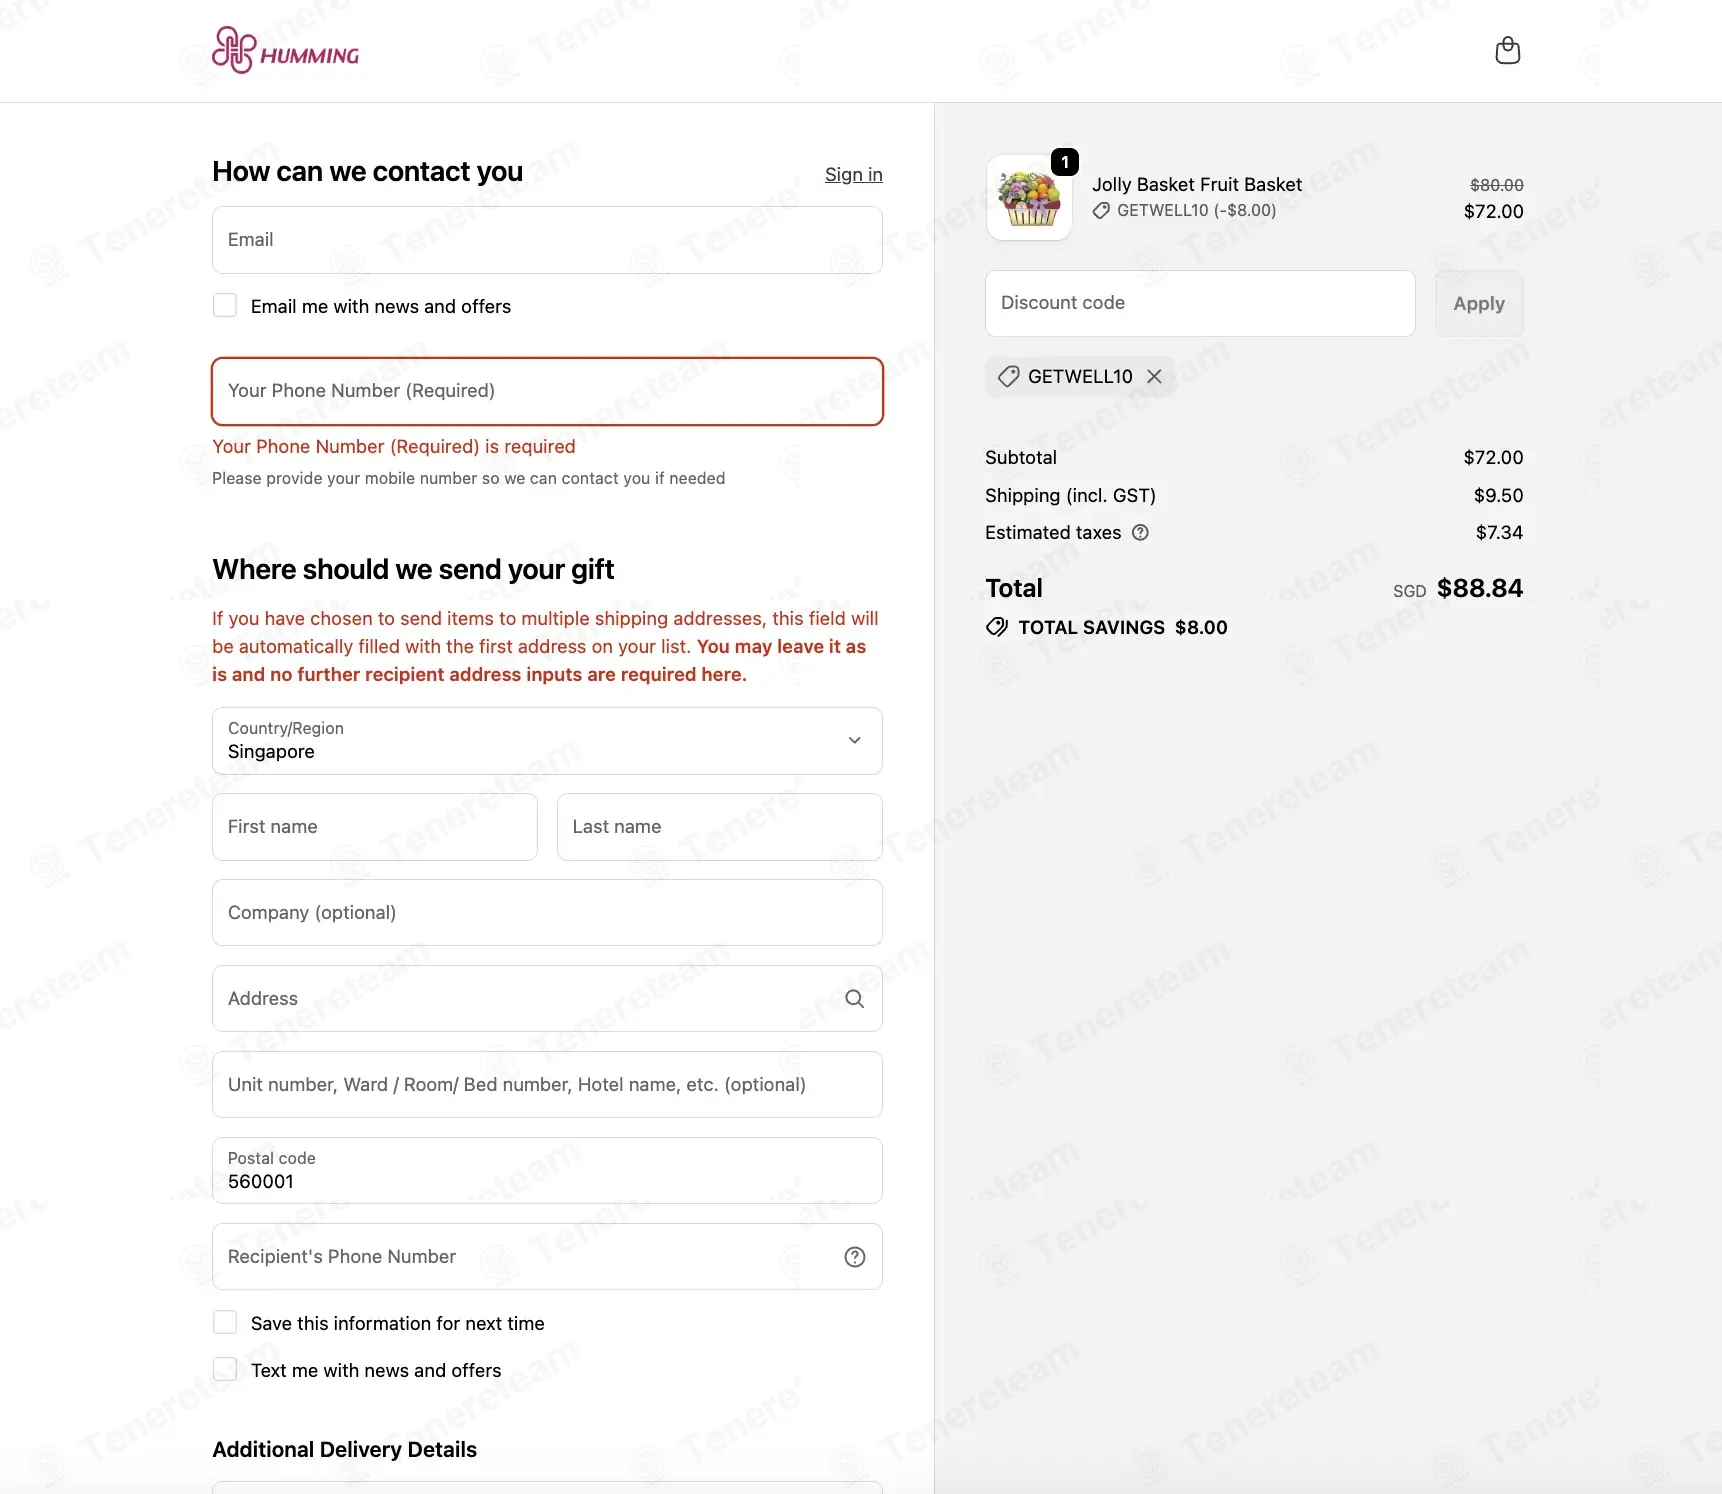Image resolution: width=1722 pixels, height=1494 pixels.
Task: Click the Total Savings tag icon
Action: pyautogui.click(x=997, y=628)
